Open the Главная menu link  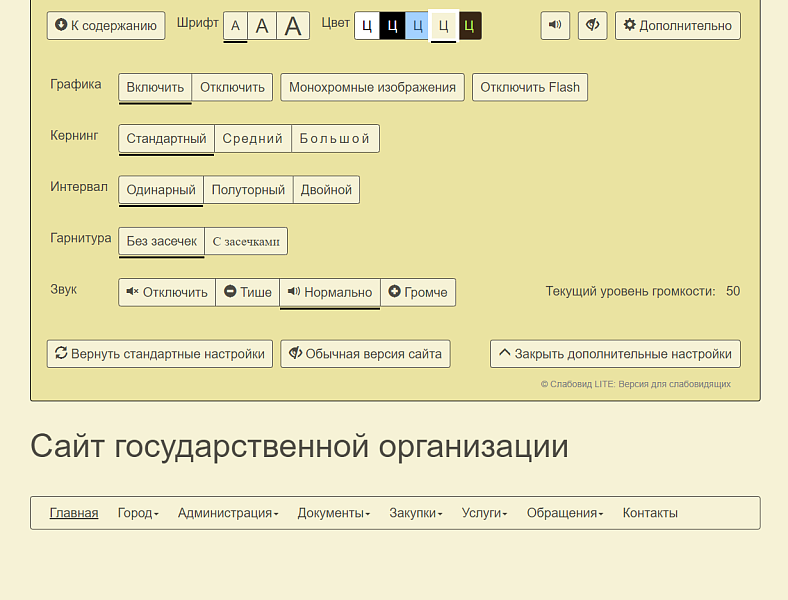(74, 513)
